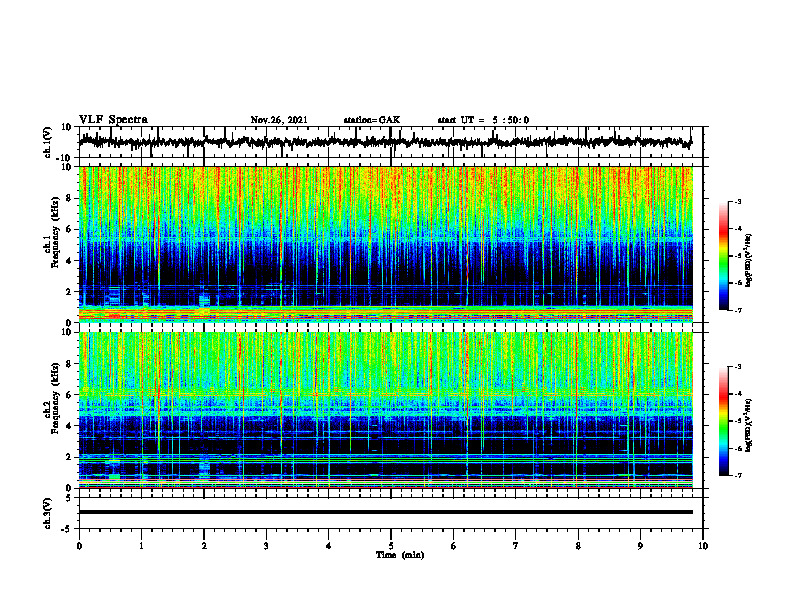Click the time axis tick label '4'
Image resolution: width=792 pixels, height=612 pixels.
pyautogui.click(x=328, y=546)
